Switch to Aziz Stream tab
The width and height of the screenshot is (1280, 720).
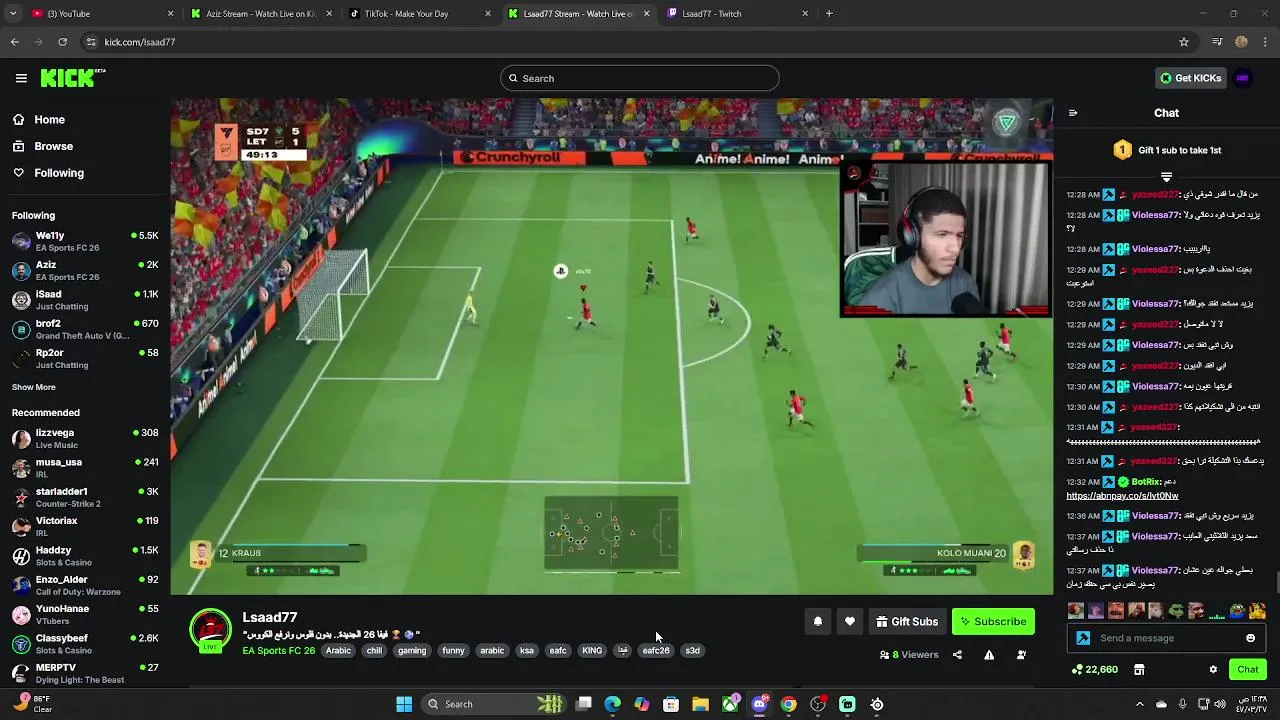click(260, 14)
